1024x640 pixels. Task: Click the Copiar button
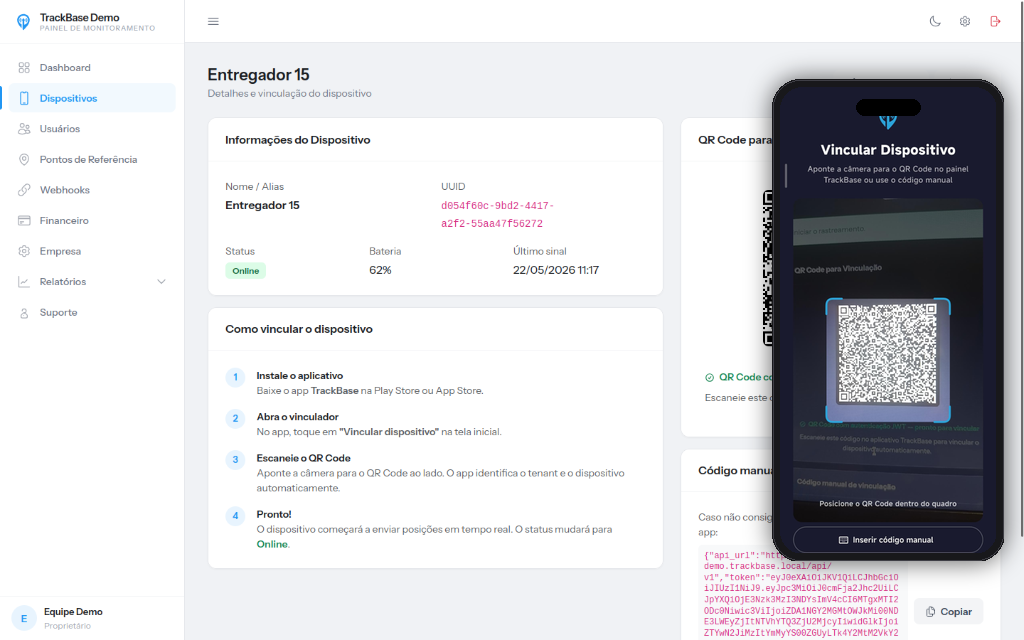[948, 612]
